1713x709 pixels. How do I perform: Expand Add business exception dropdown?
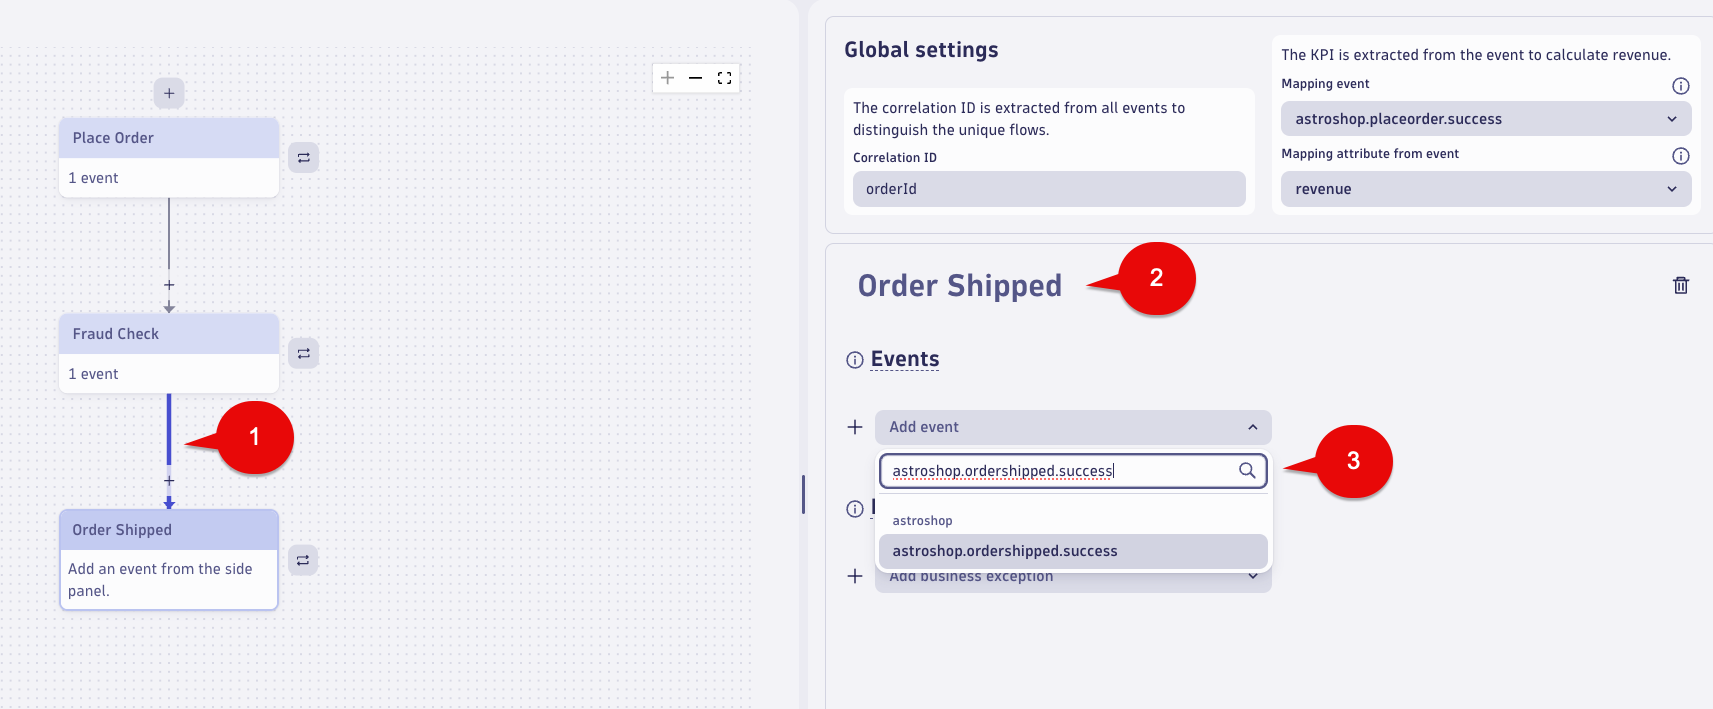[x=1253, y=577]
